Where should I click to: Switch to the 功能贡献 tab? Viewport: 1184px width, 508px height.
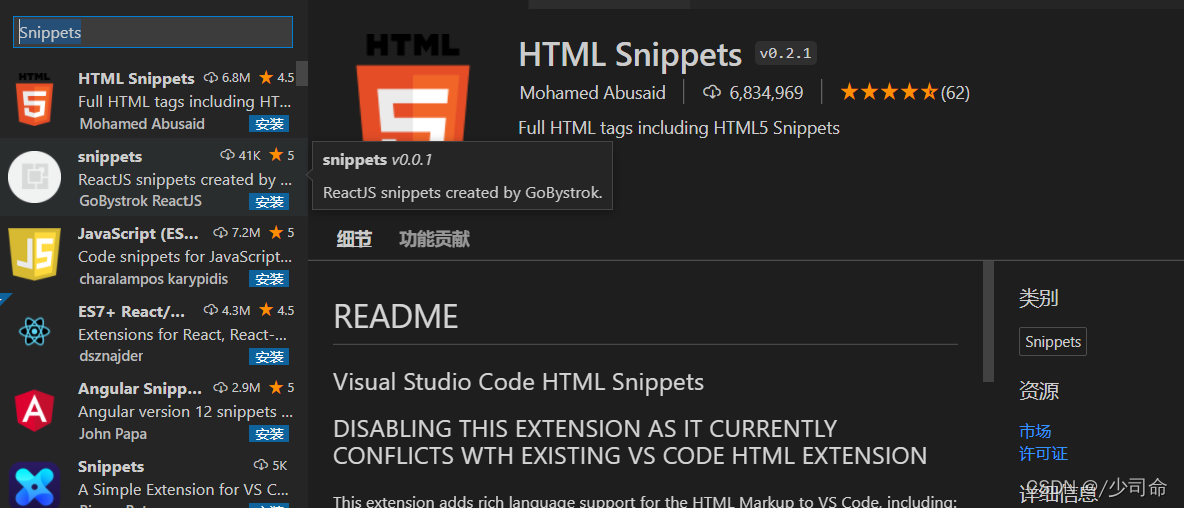point(434,239)
